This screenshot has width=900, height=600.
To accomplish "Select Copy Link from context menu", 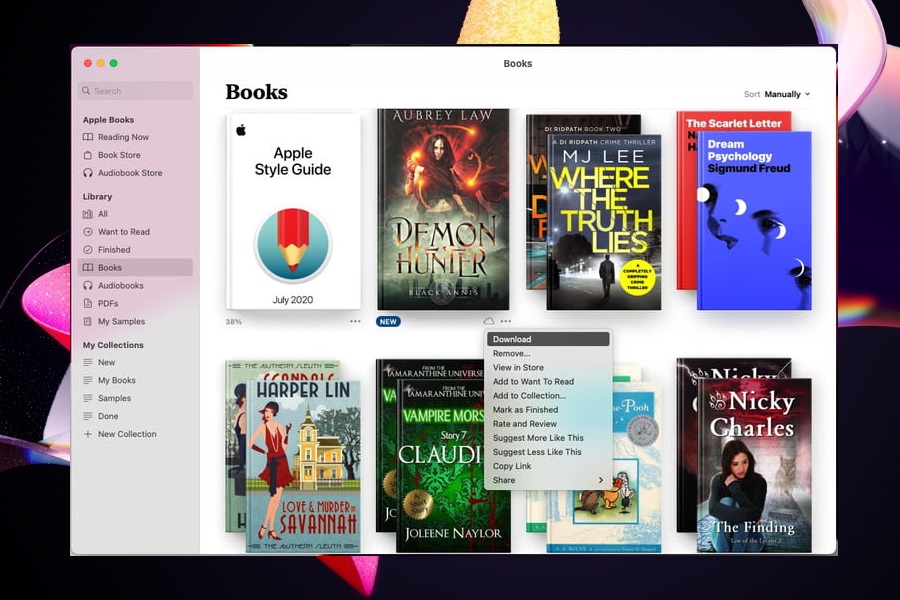I will coord(510,466).
